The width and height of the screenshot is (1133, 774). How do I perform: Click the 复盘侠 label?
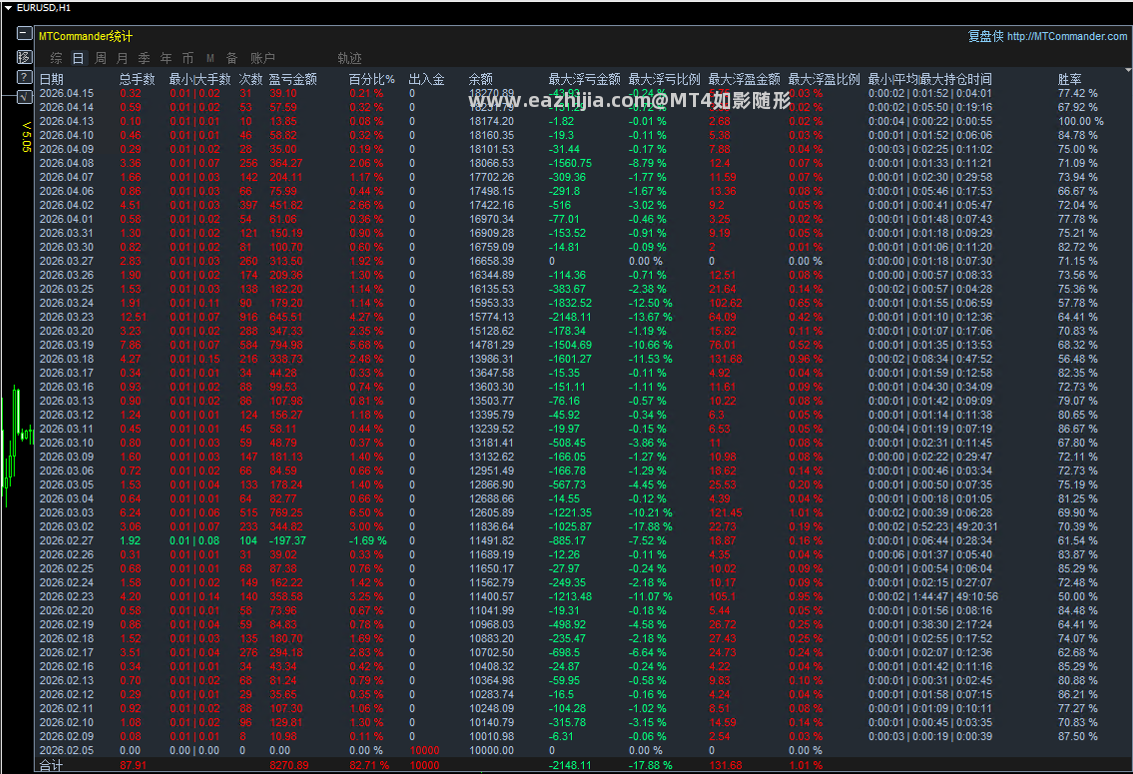(x=986, y=36)
